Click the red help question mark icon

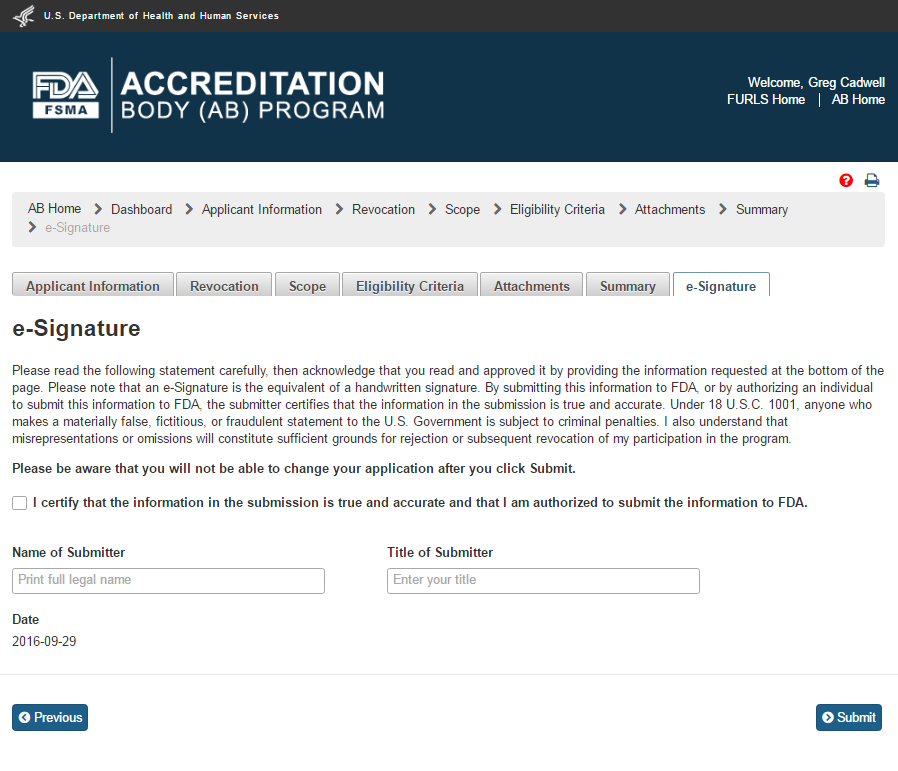tap(846, 181)
